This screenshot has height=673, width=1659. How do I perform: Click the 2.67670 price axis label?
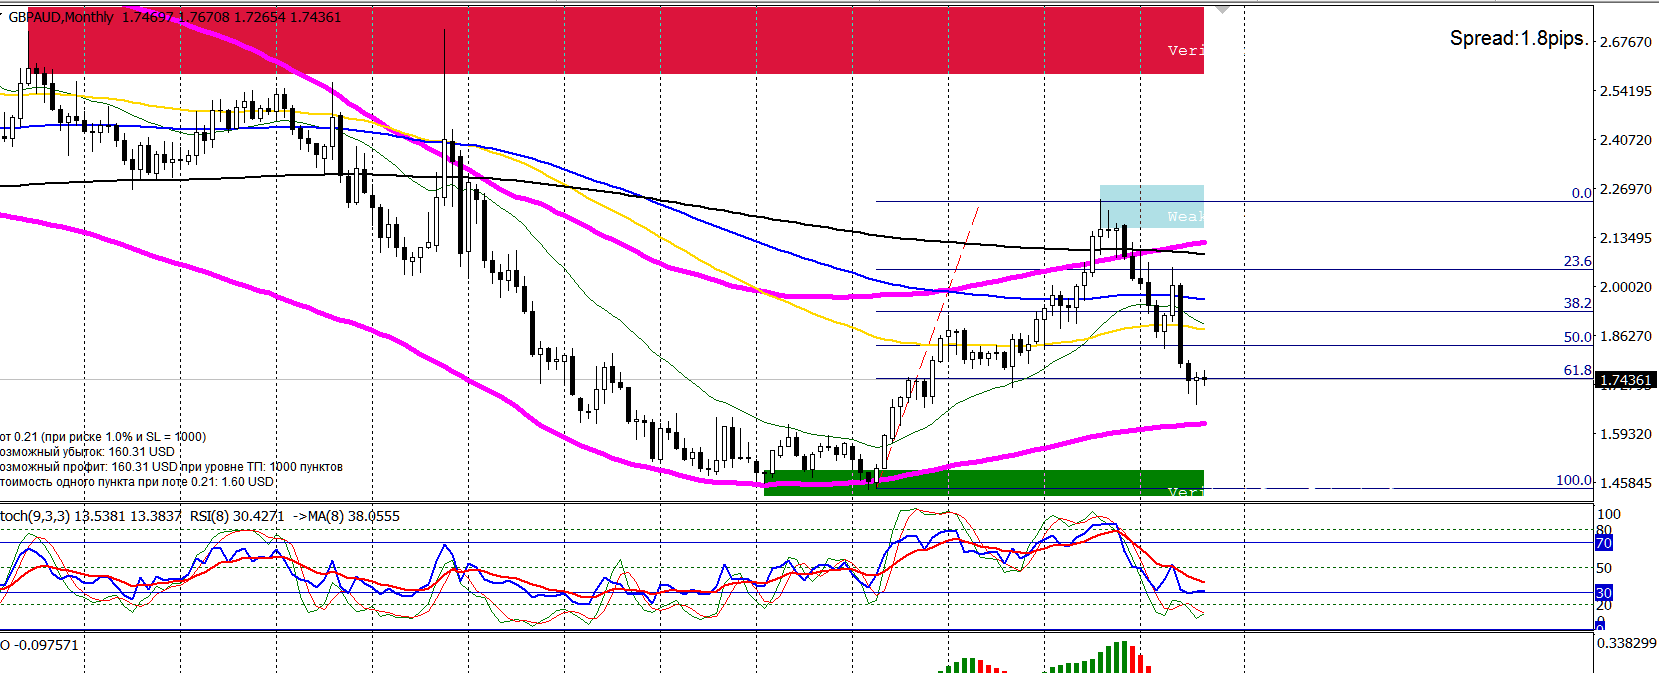coord(1626,42)
